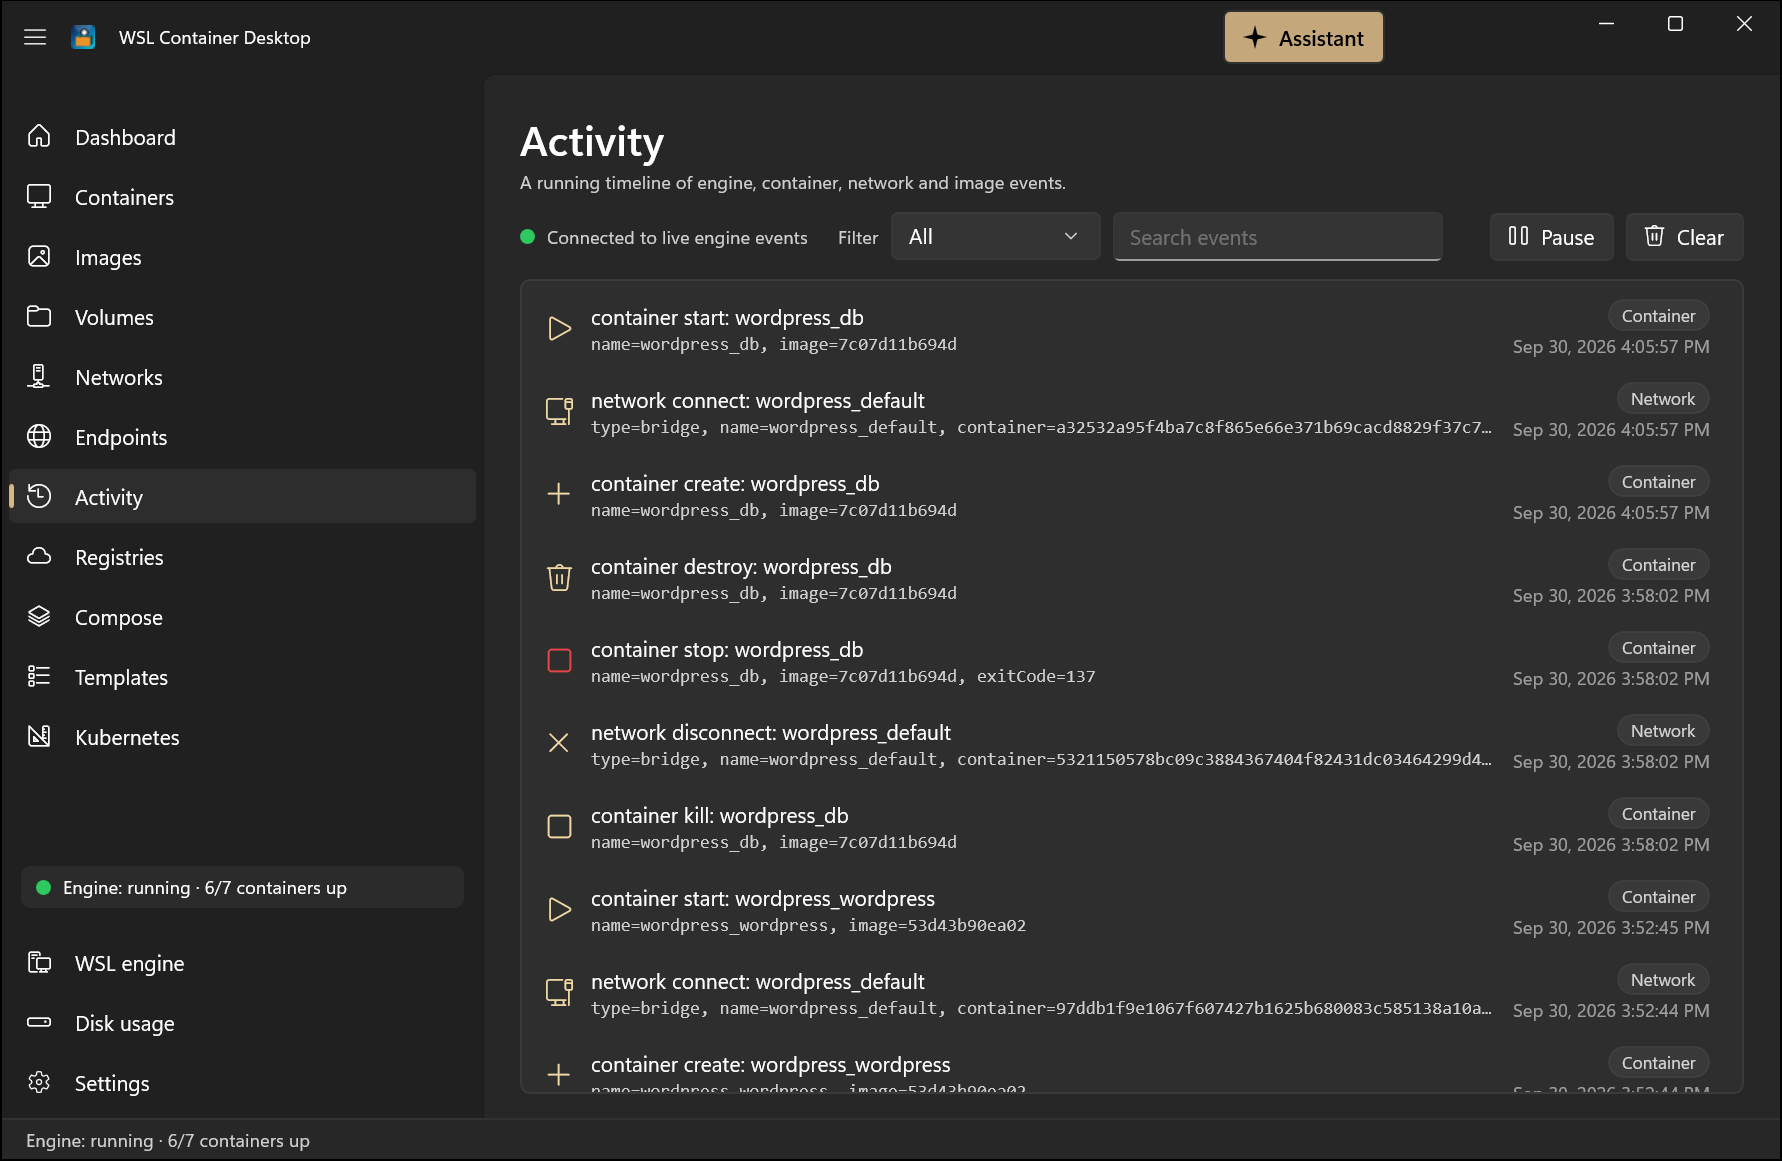This screenshot has height=1161, width=1782.
Task: Open the Filter All dropdown
Action: 995,237
